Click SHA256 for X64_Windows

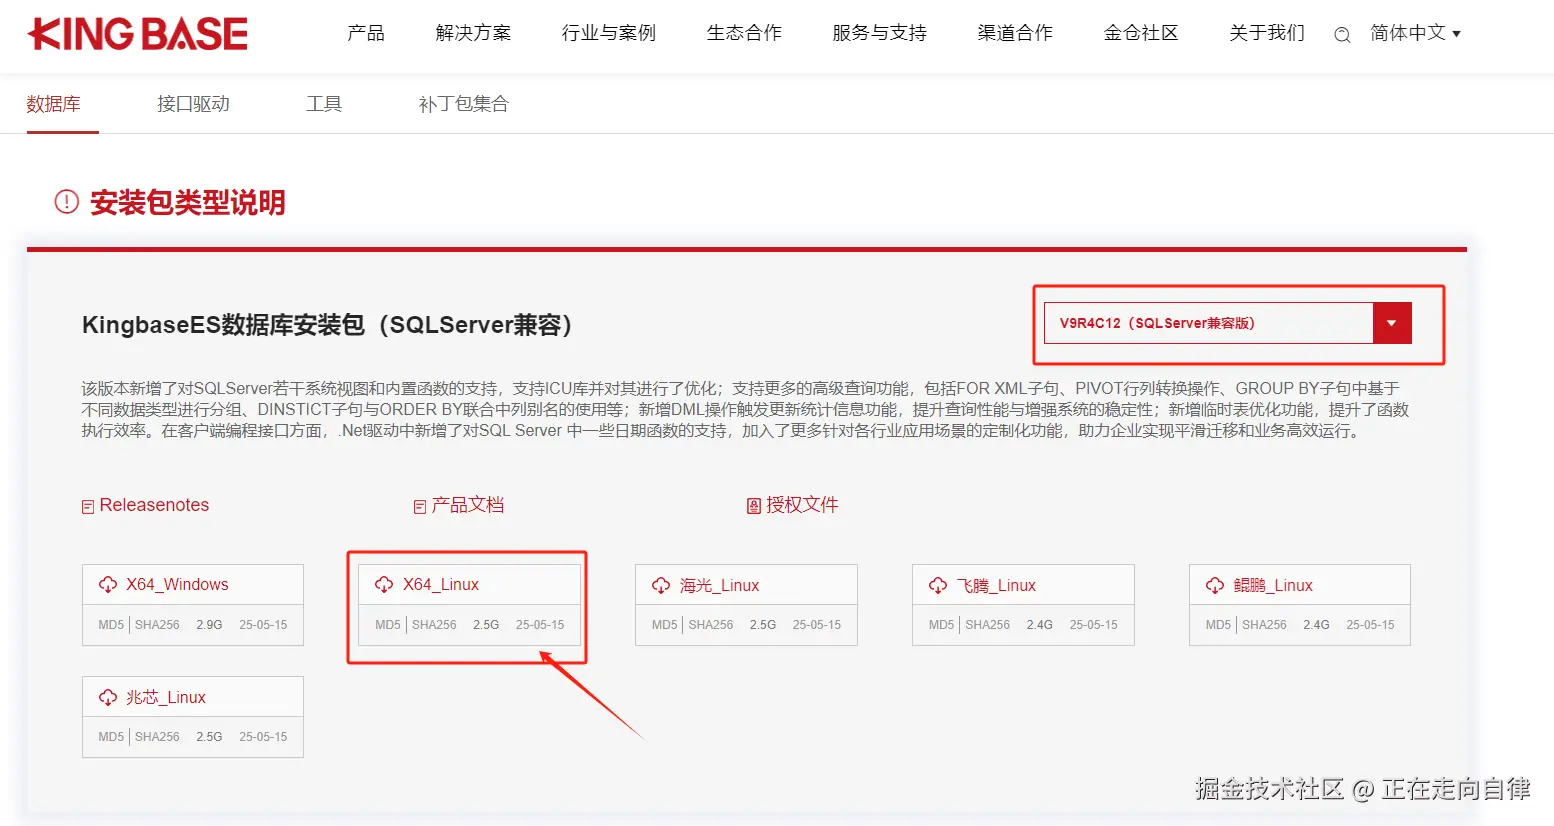(157, 625)
